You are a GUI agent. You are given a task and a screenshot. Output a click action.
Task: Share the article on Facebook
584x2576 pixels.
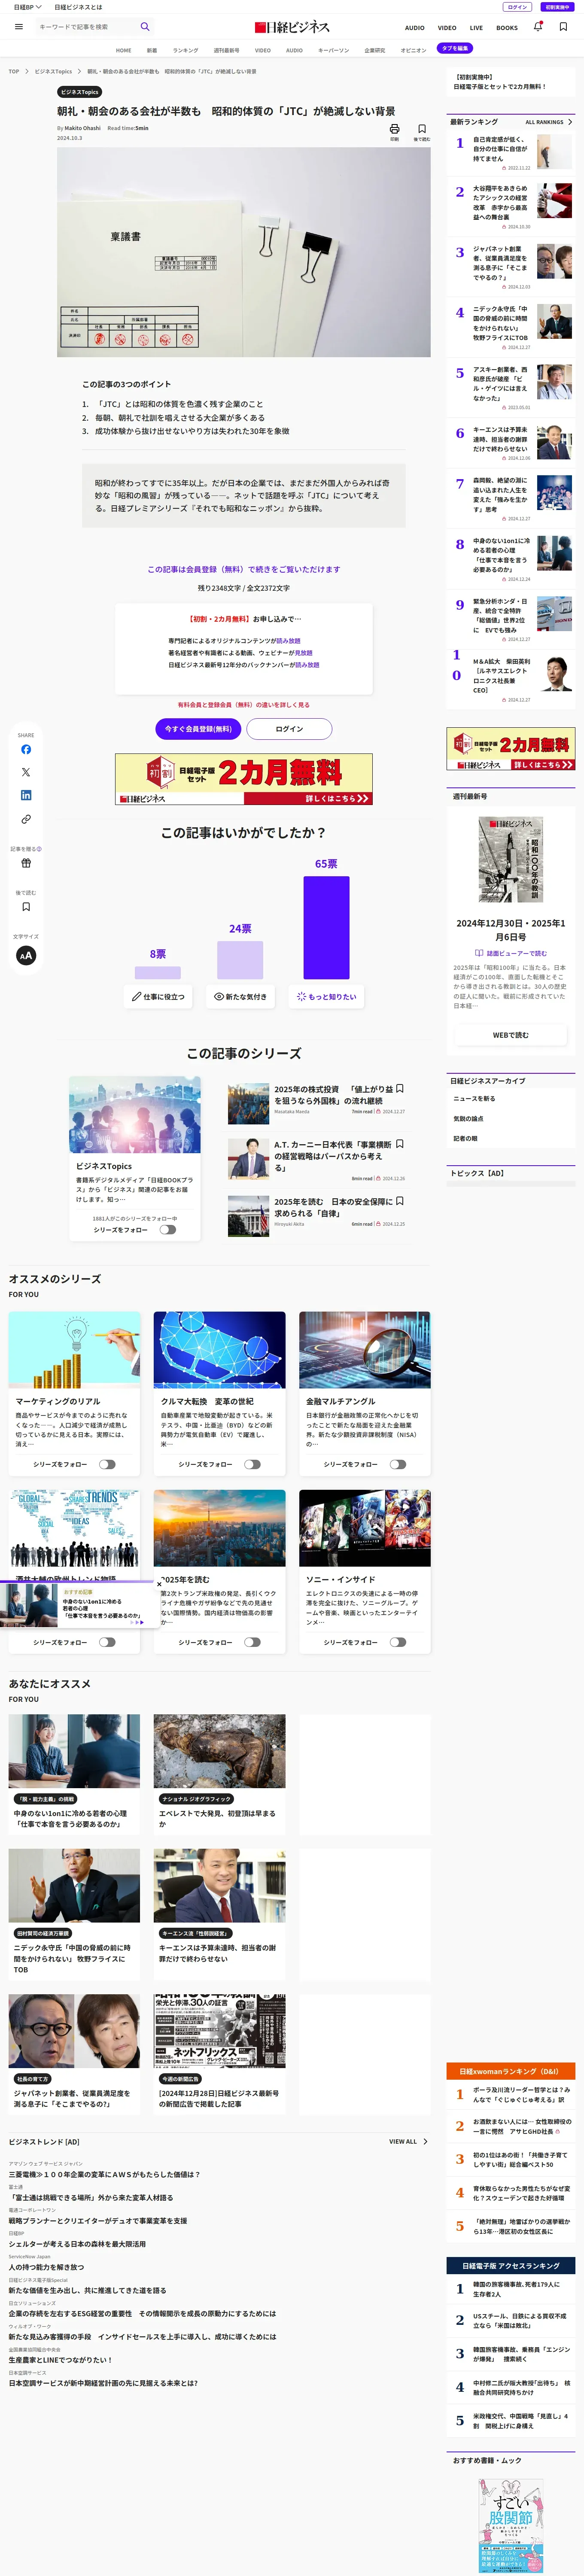click(x=26, y=749)
